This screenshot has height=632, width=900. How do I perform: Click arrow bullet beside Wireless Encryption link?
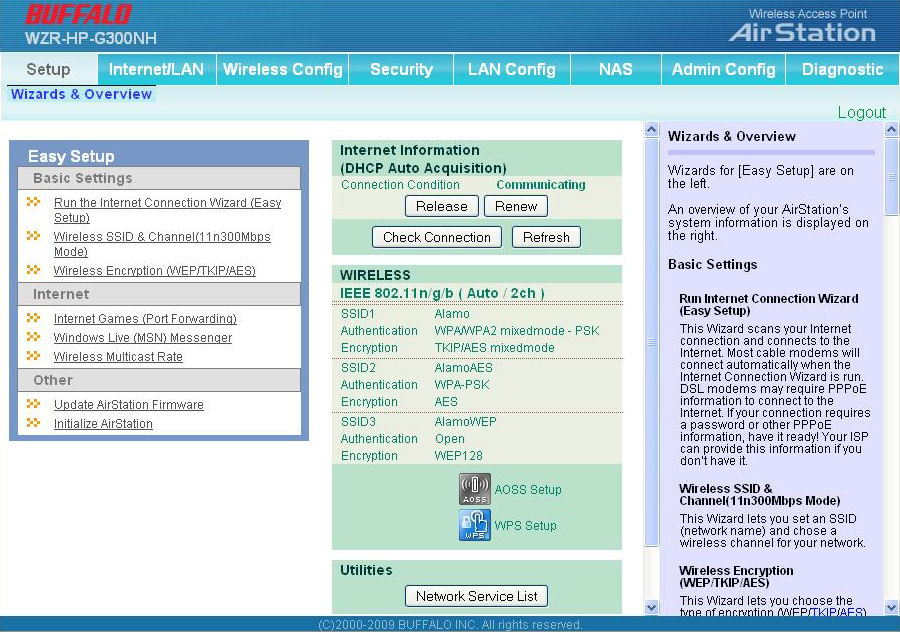34,269
